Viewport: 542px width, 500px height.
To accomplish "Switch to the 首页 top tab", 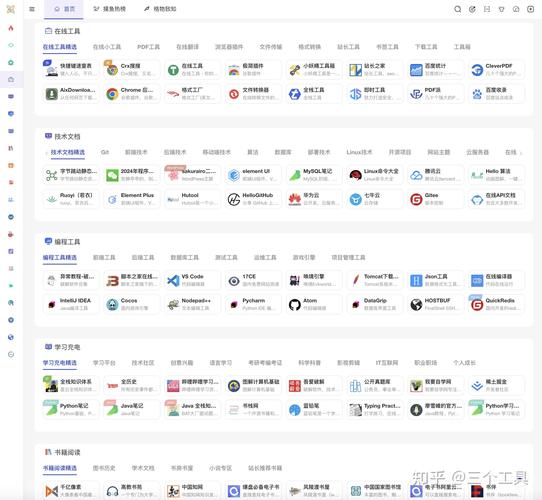I will coord(64,9).
